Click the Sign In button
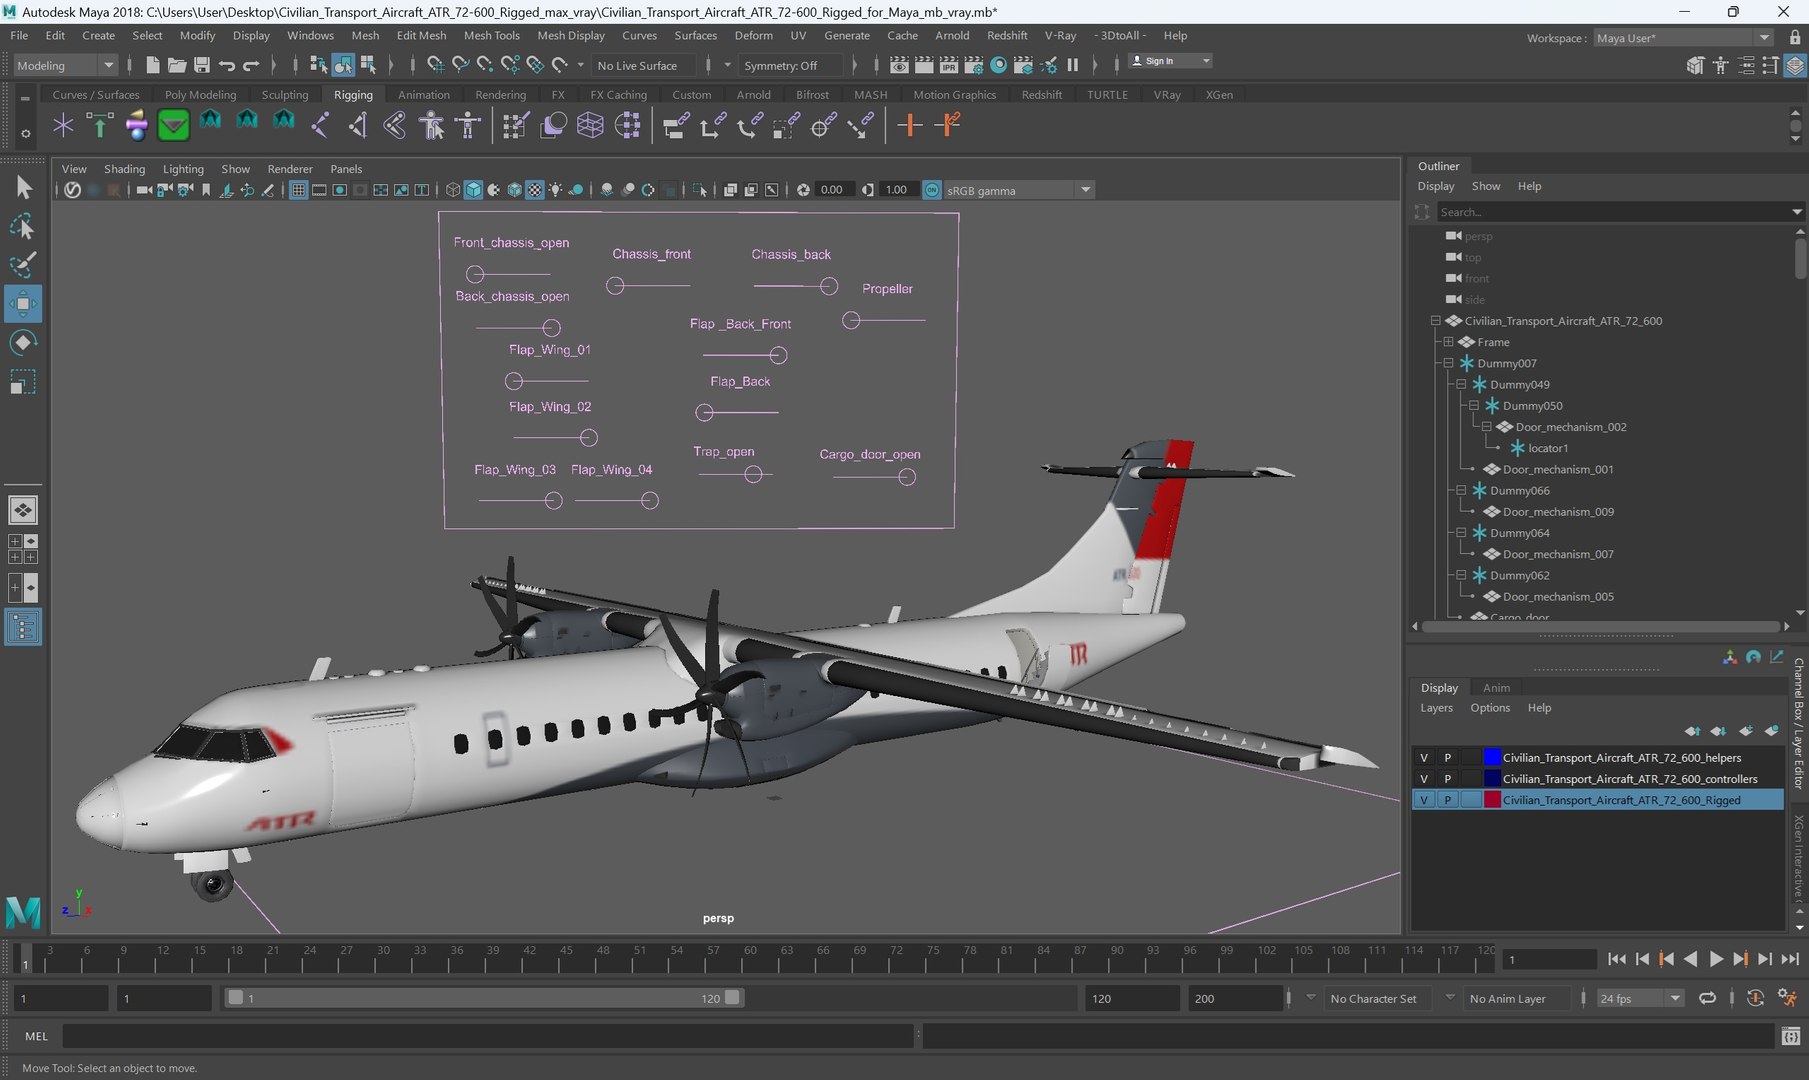Viewport: 1809px width, 1080px height. [x=1170, y=61]
